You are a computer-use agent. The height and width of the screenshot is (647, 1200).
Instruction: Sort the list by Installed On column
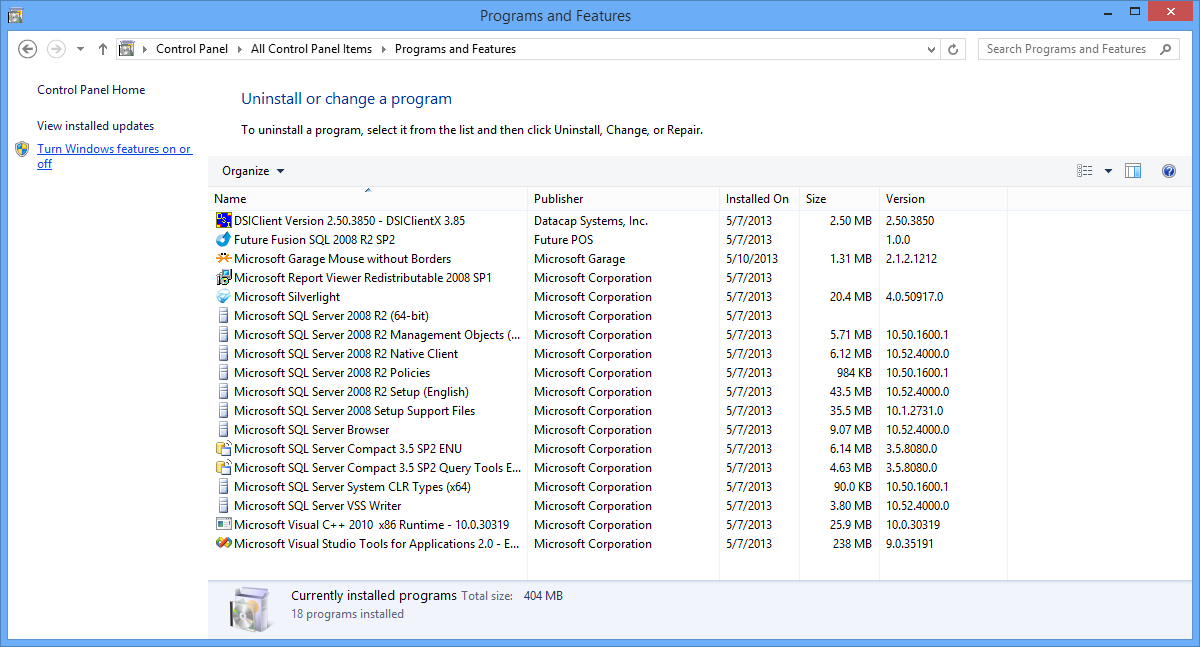pos(759,199)
